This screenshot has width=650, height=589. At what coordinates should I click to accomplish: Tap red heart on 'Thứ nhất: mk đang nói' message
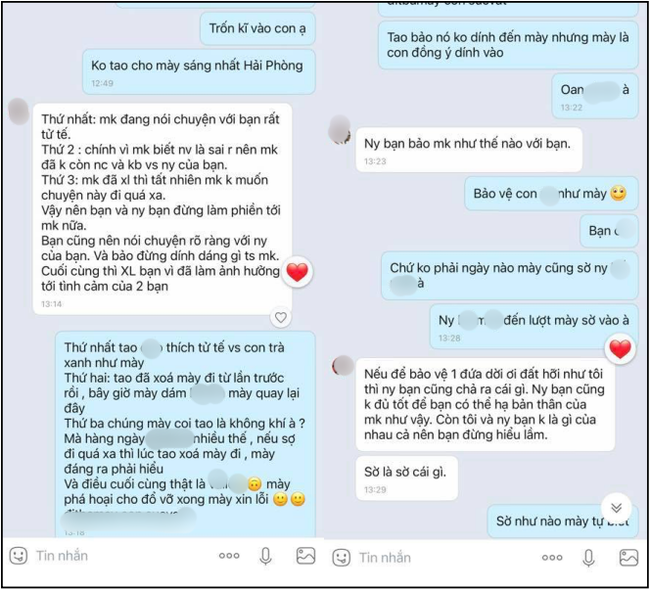click(297, 272)
